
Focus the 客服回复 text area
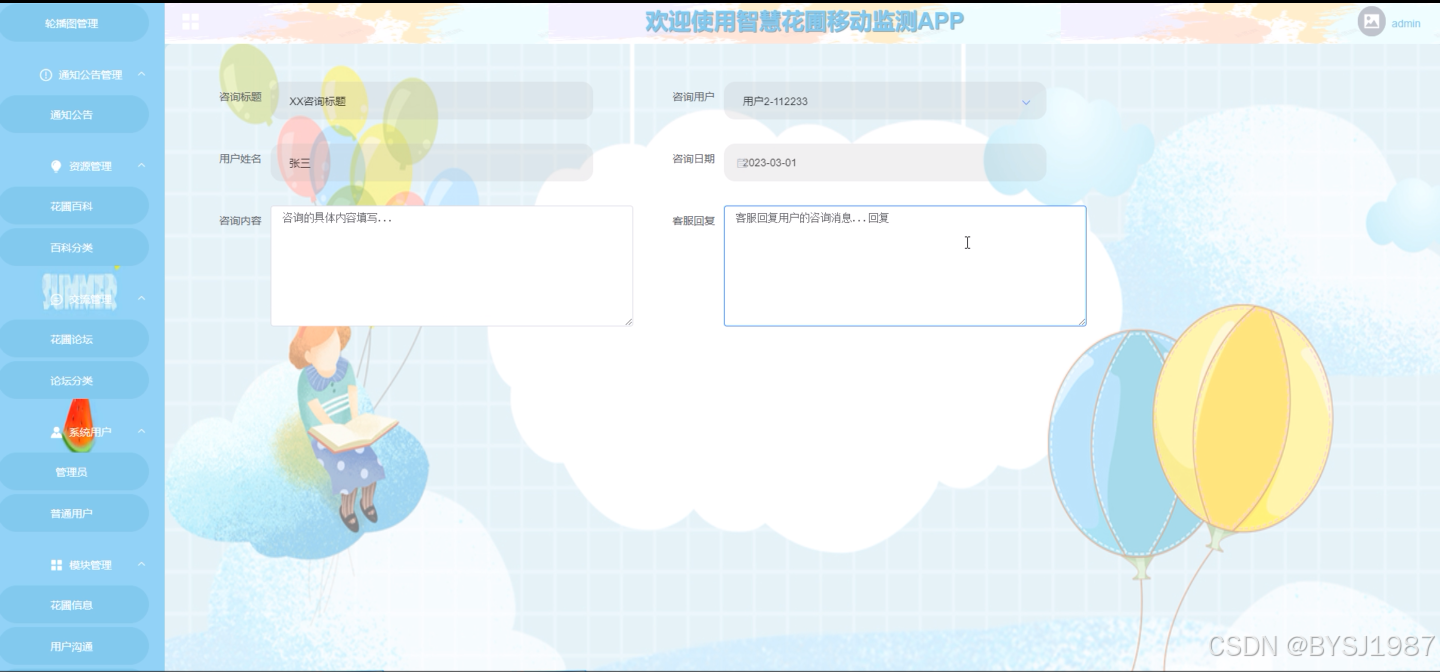pyautogui.click(x=905, y=266)
